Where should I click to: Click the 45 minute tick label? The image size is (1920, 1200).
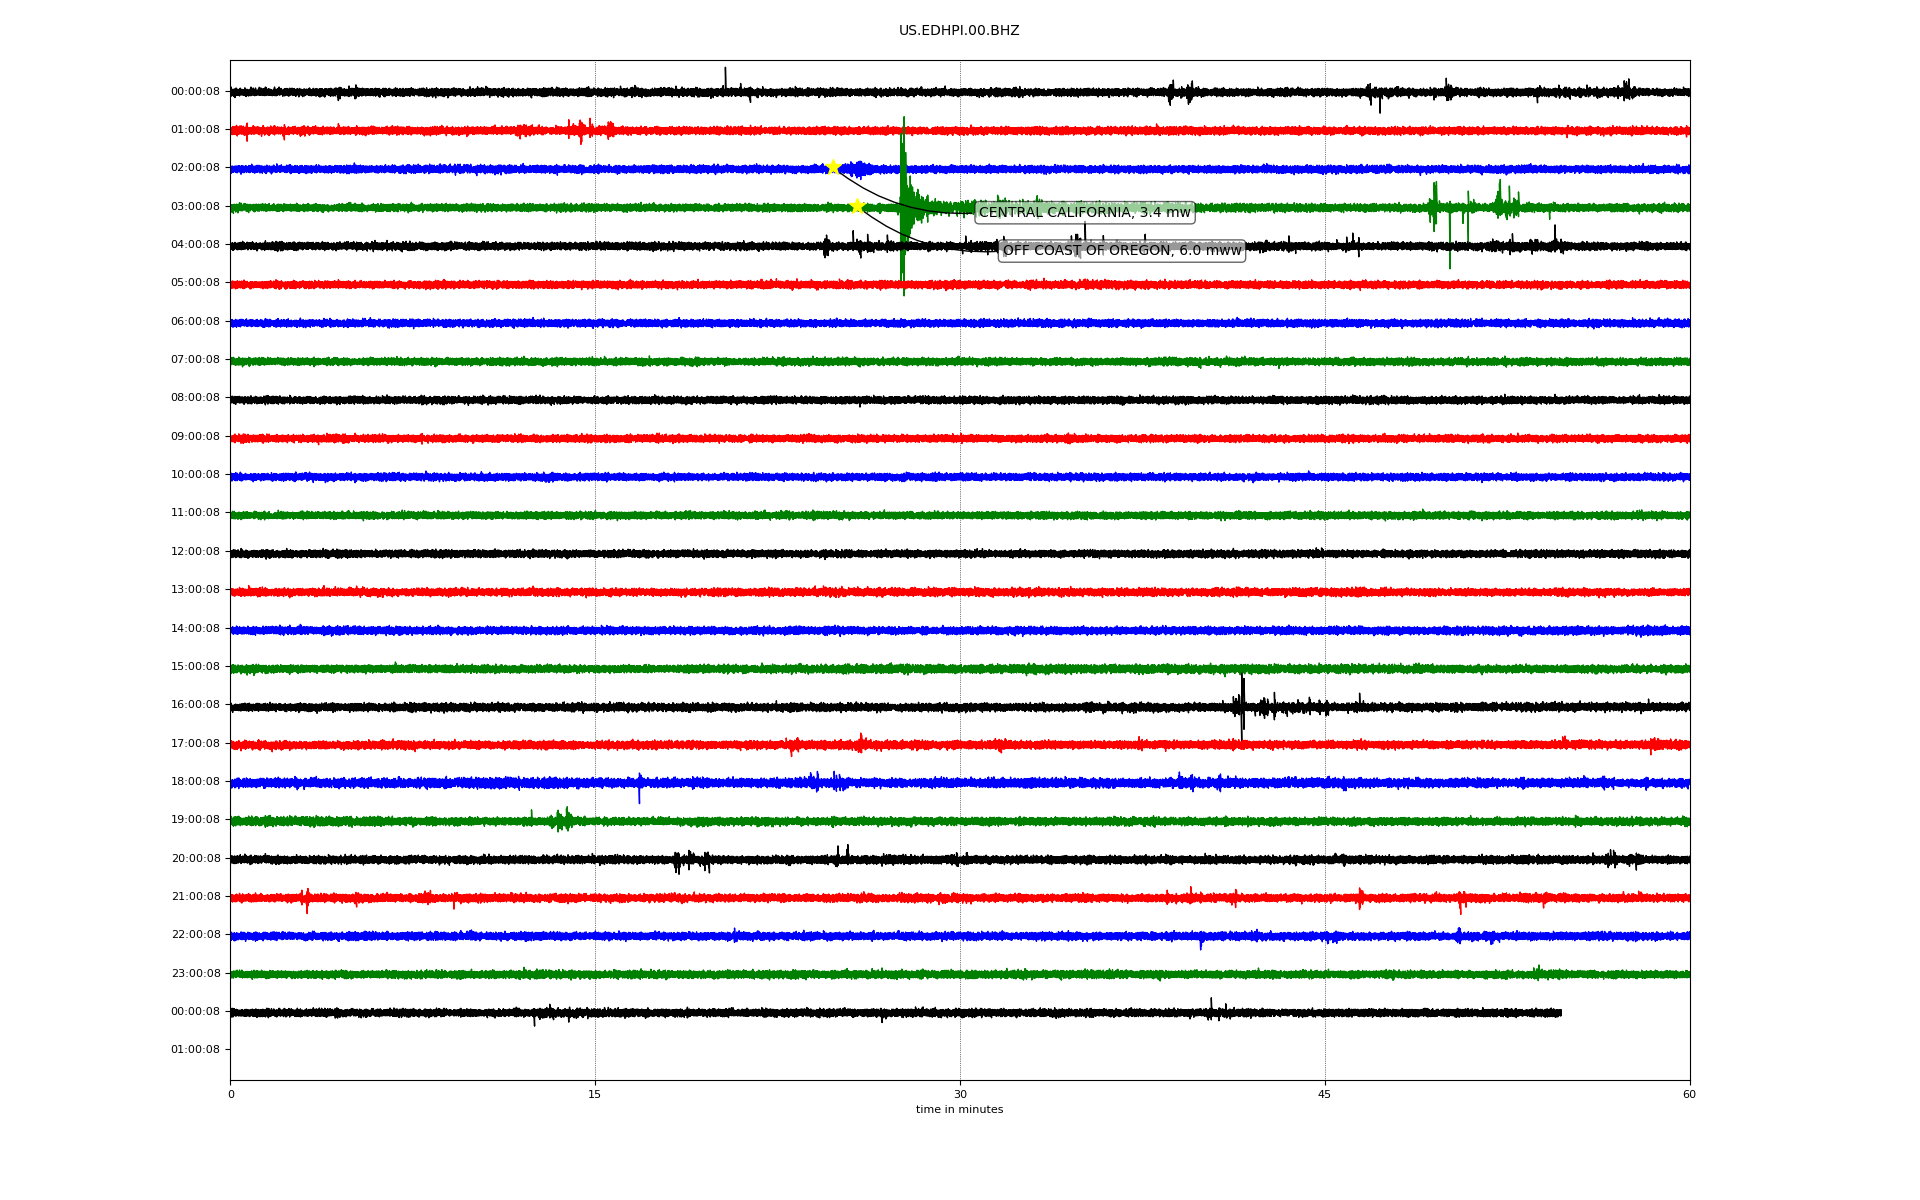(x=1325, y=1094)
